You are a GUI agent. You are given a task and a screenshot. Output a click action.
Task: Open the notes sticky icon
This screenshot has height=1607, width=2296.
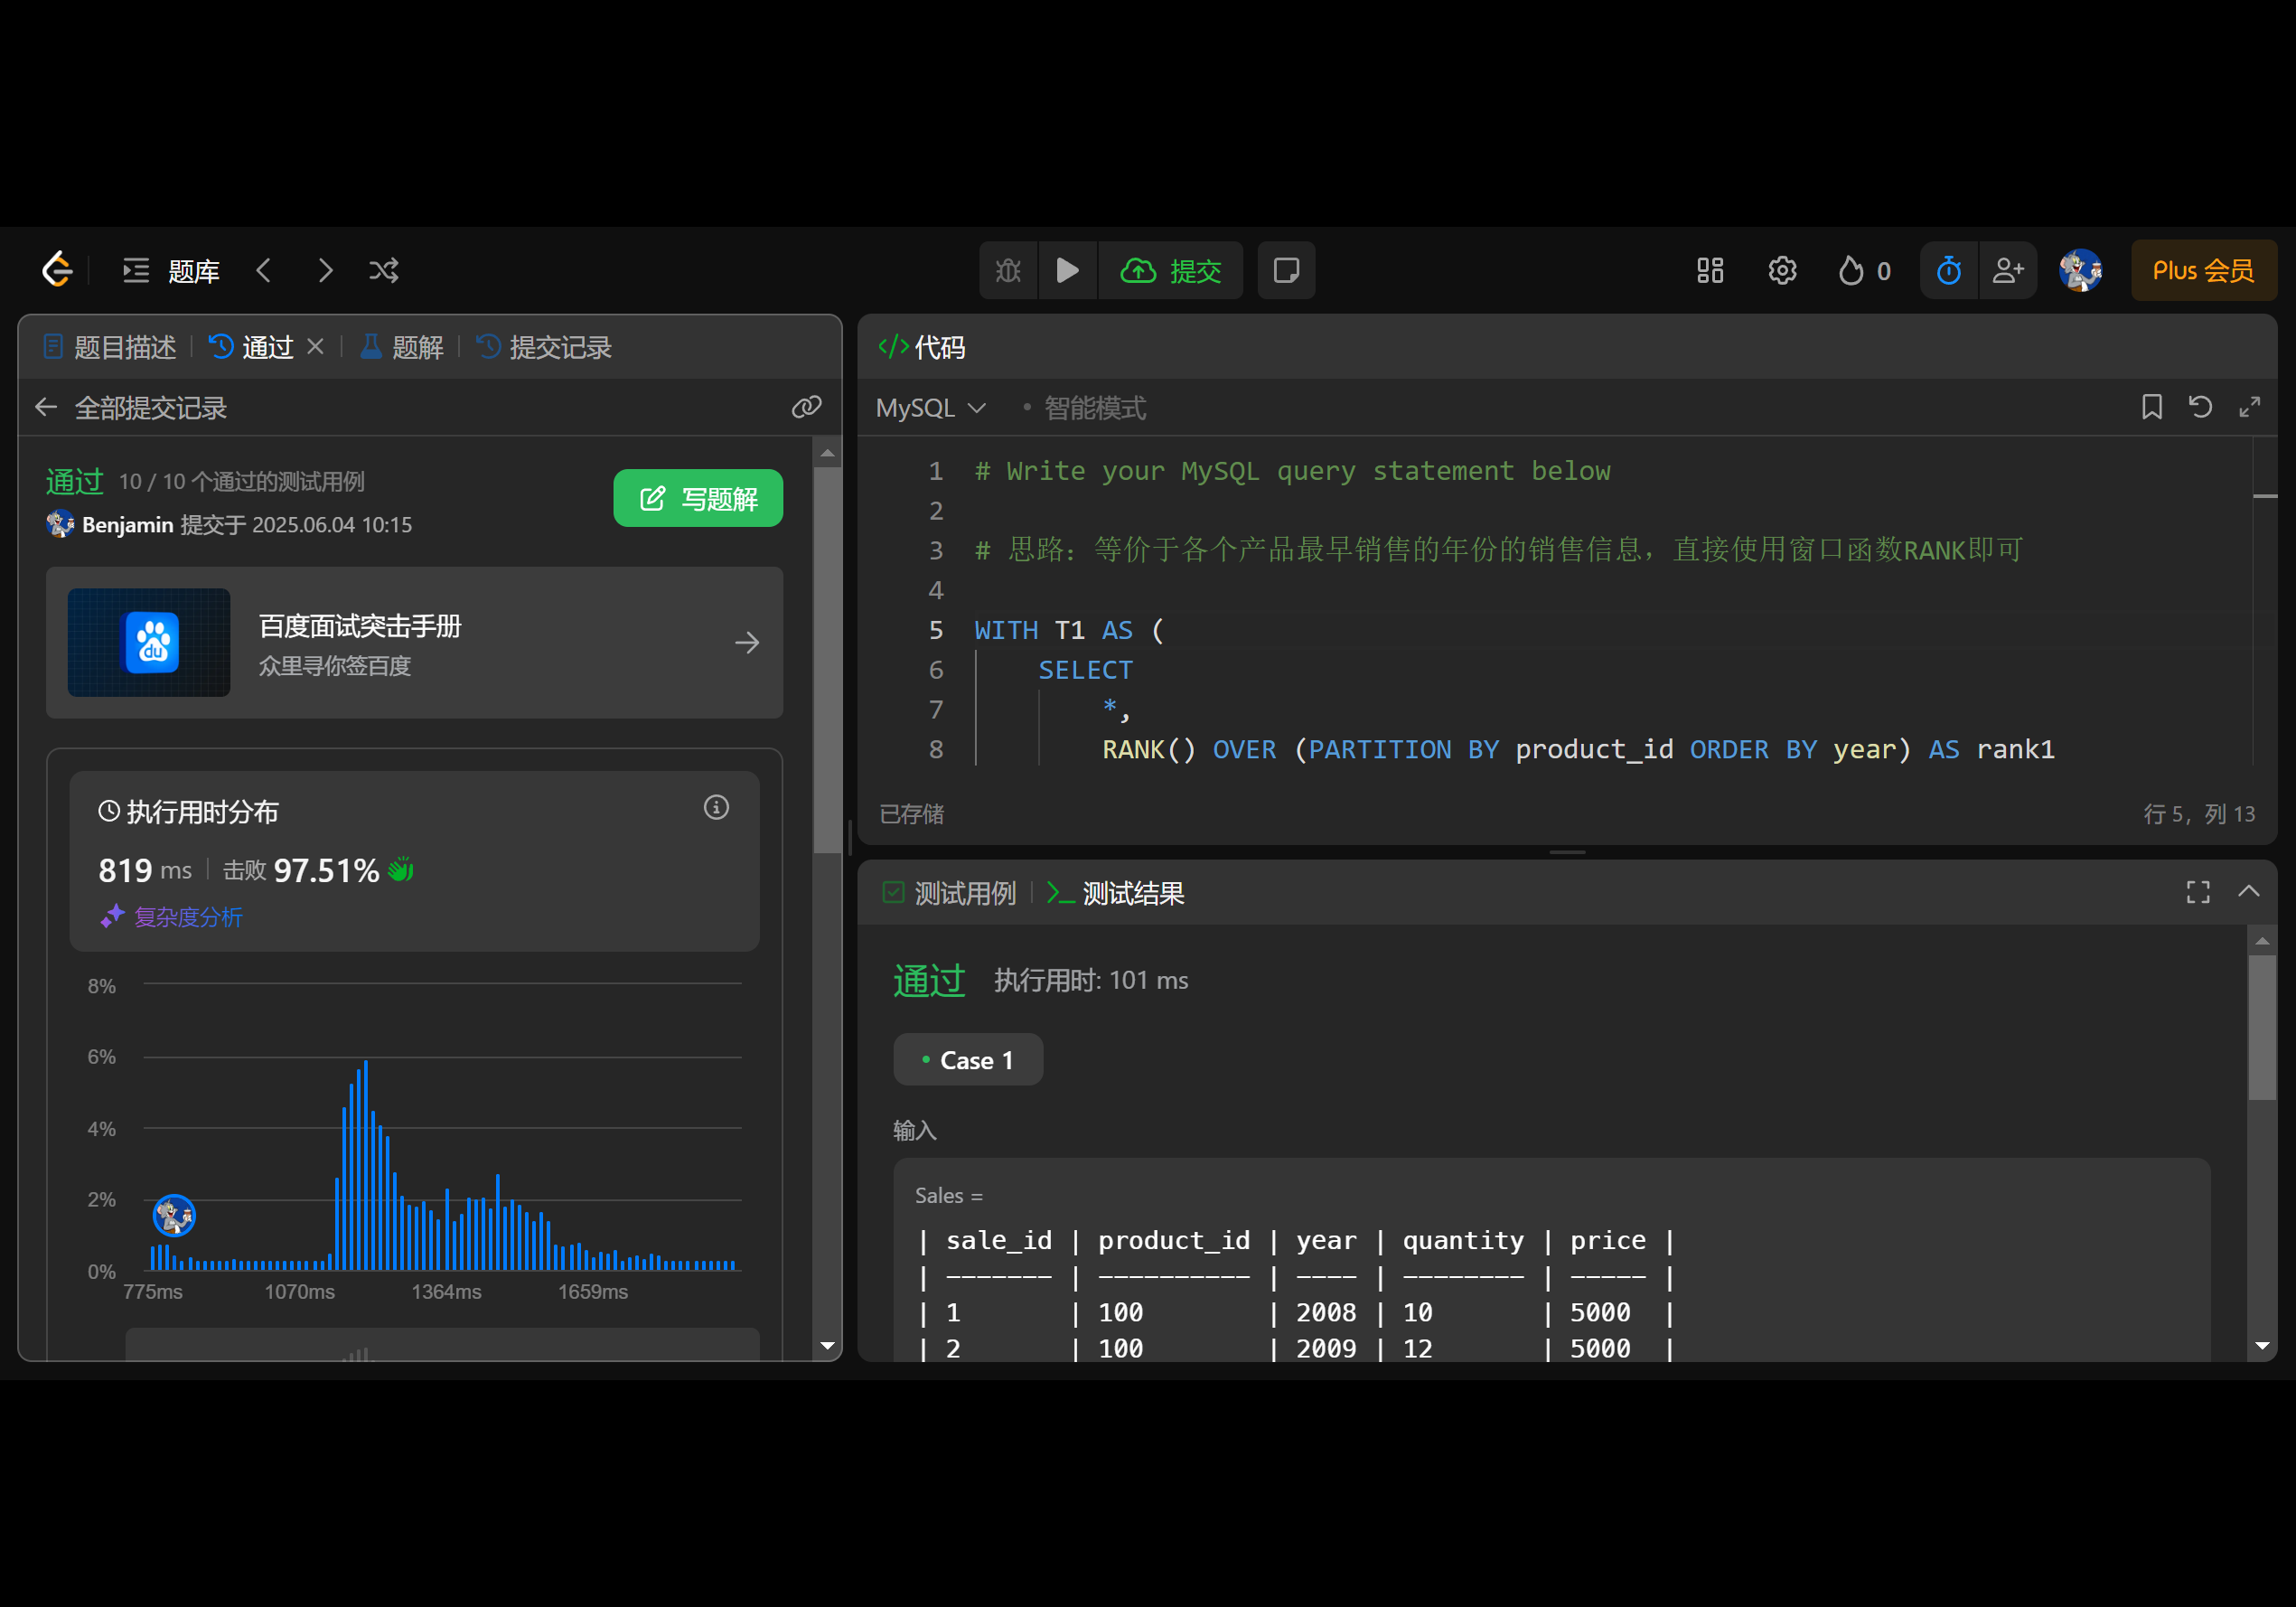1286,270
